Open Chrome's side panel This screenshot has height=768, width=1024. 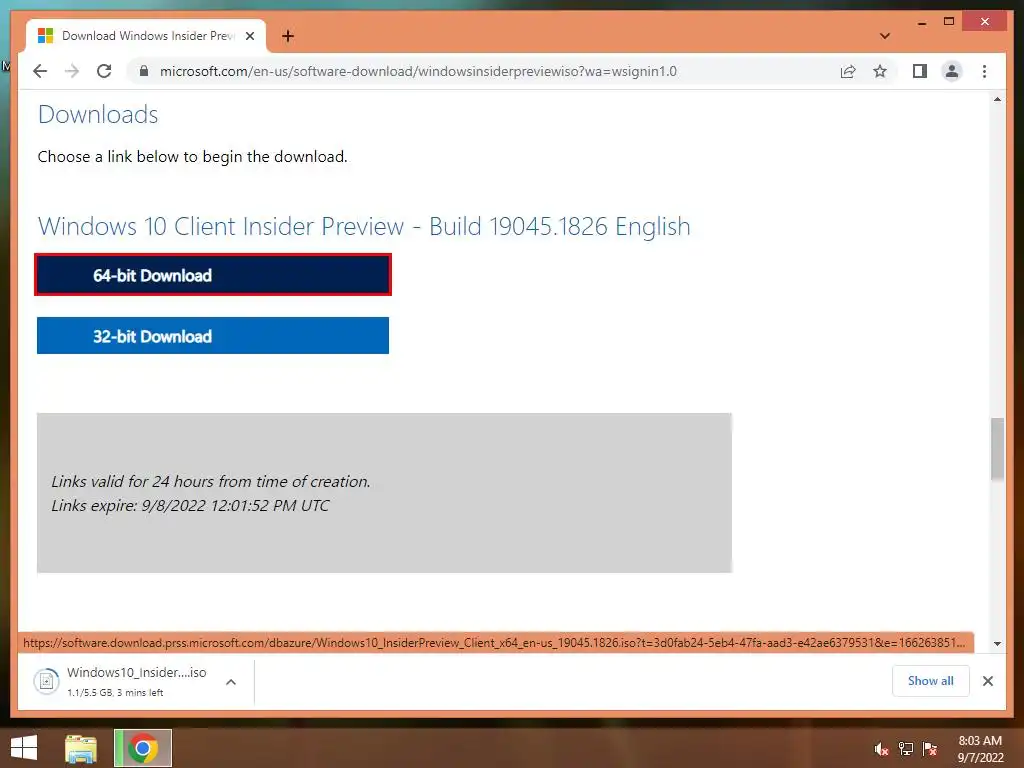(920, 71)
